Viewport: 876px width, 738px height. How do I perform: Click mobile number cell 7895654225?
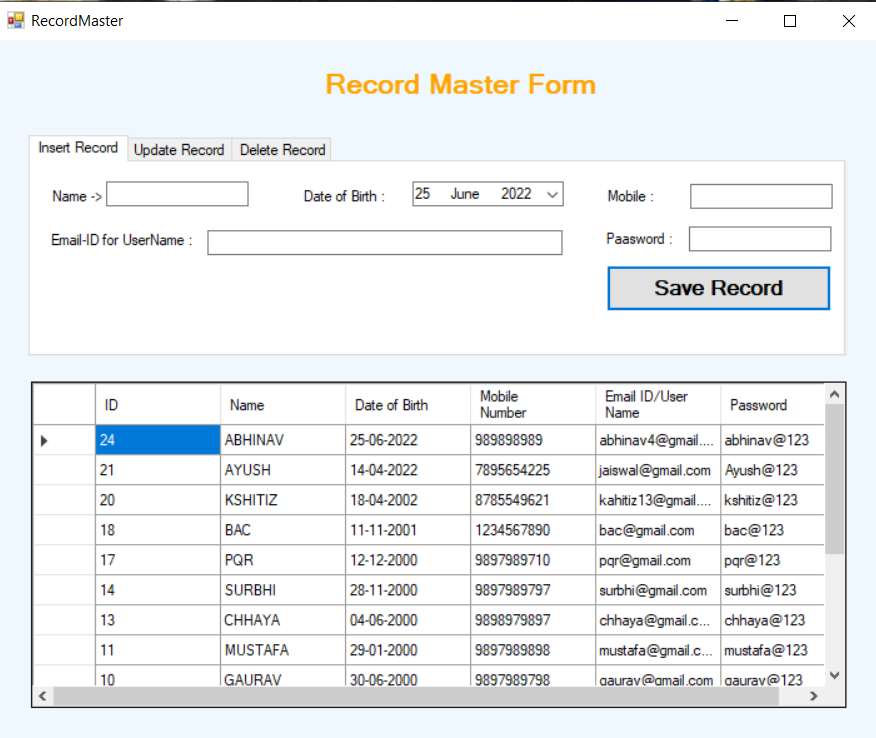coord(533,470)
